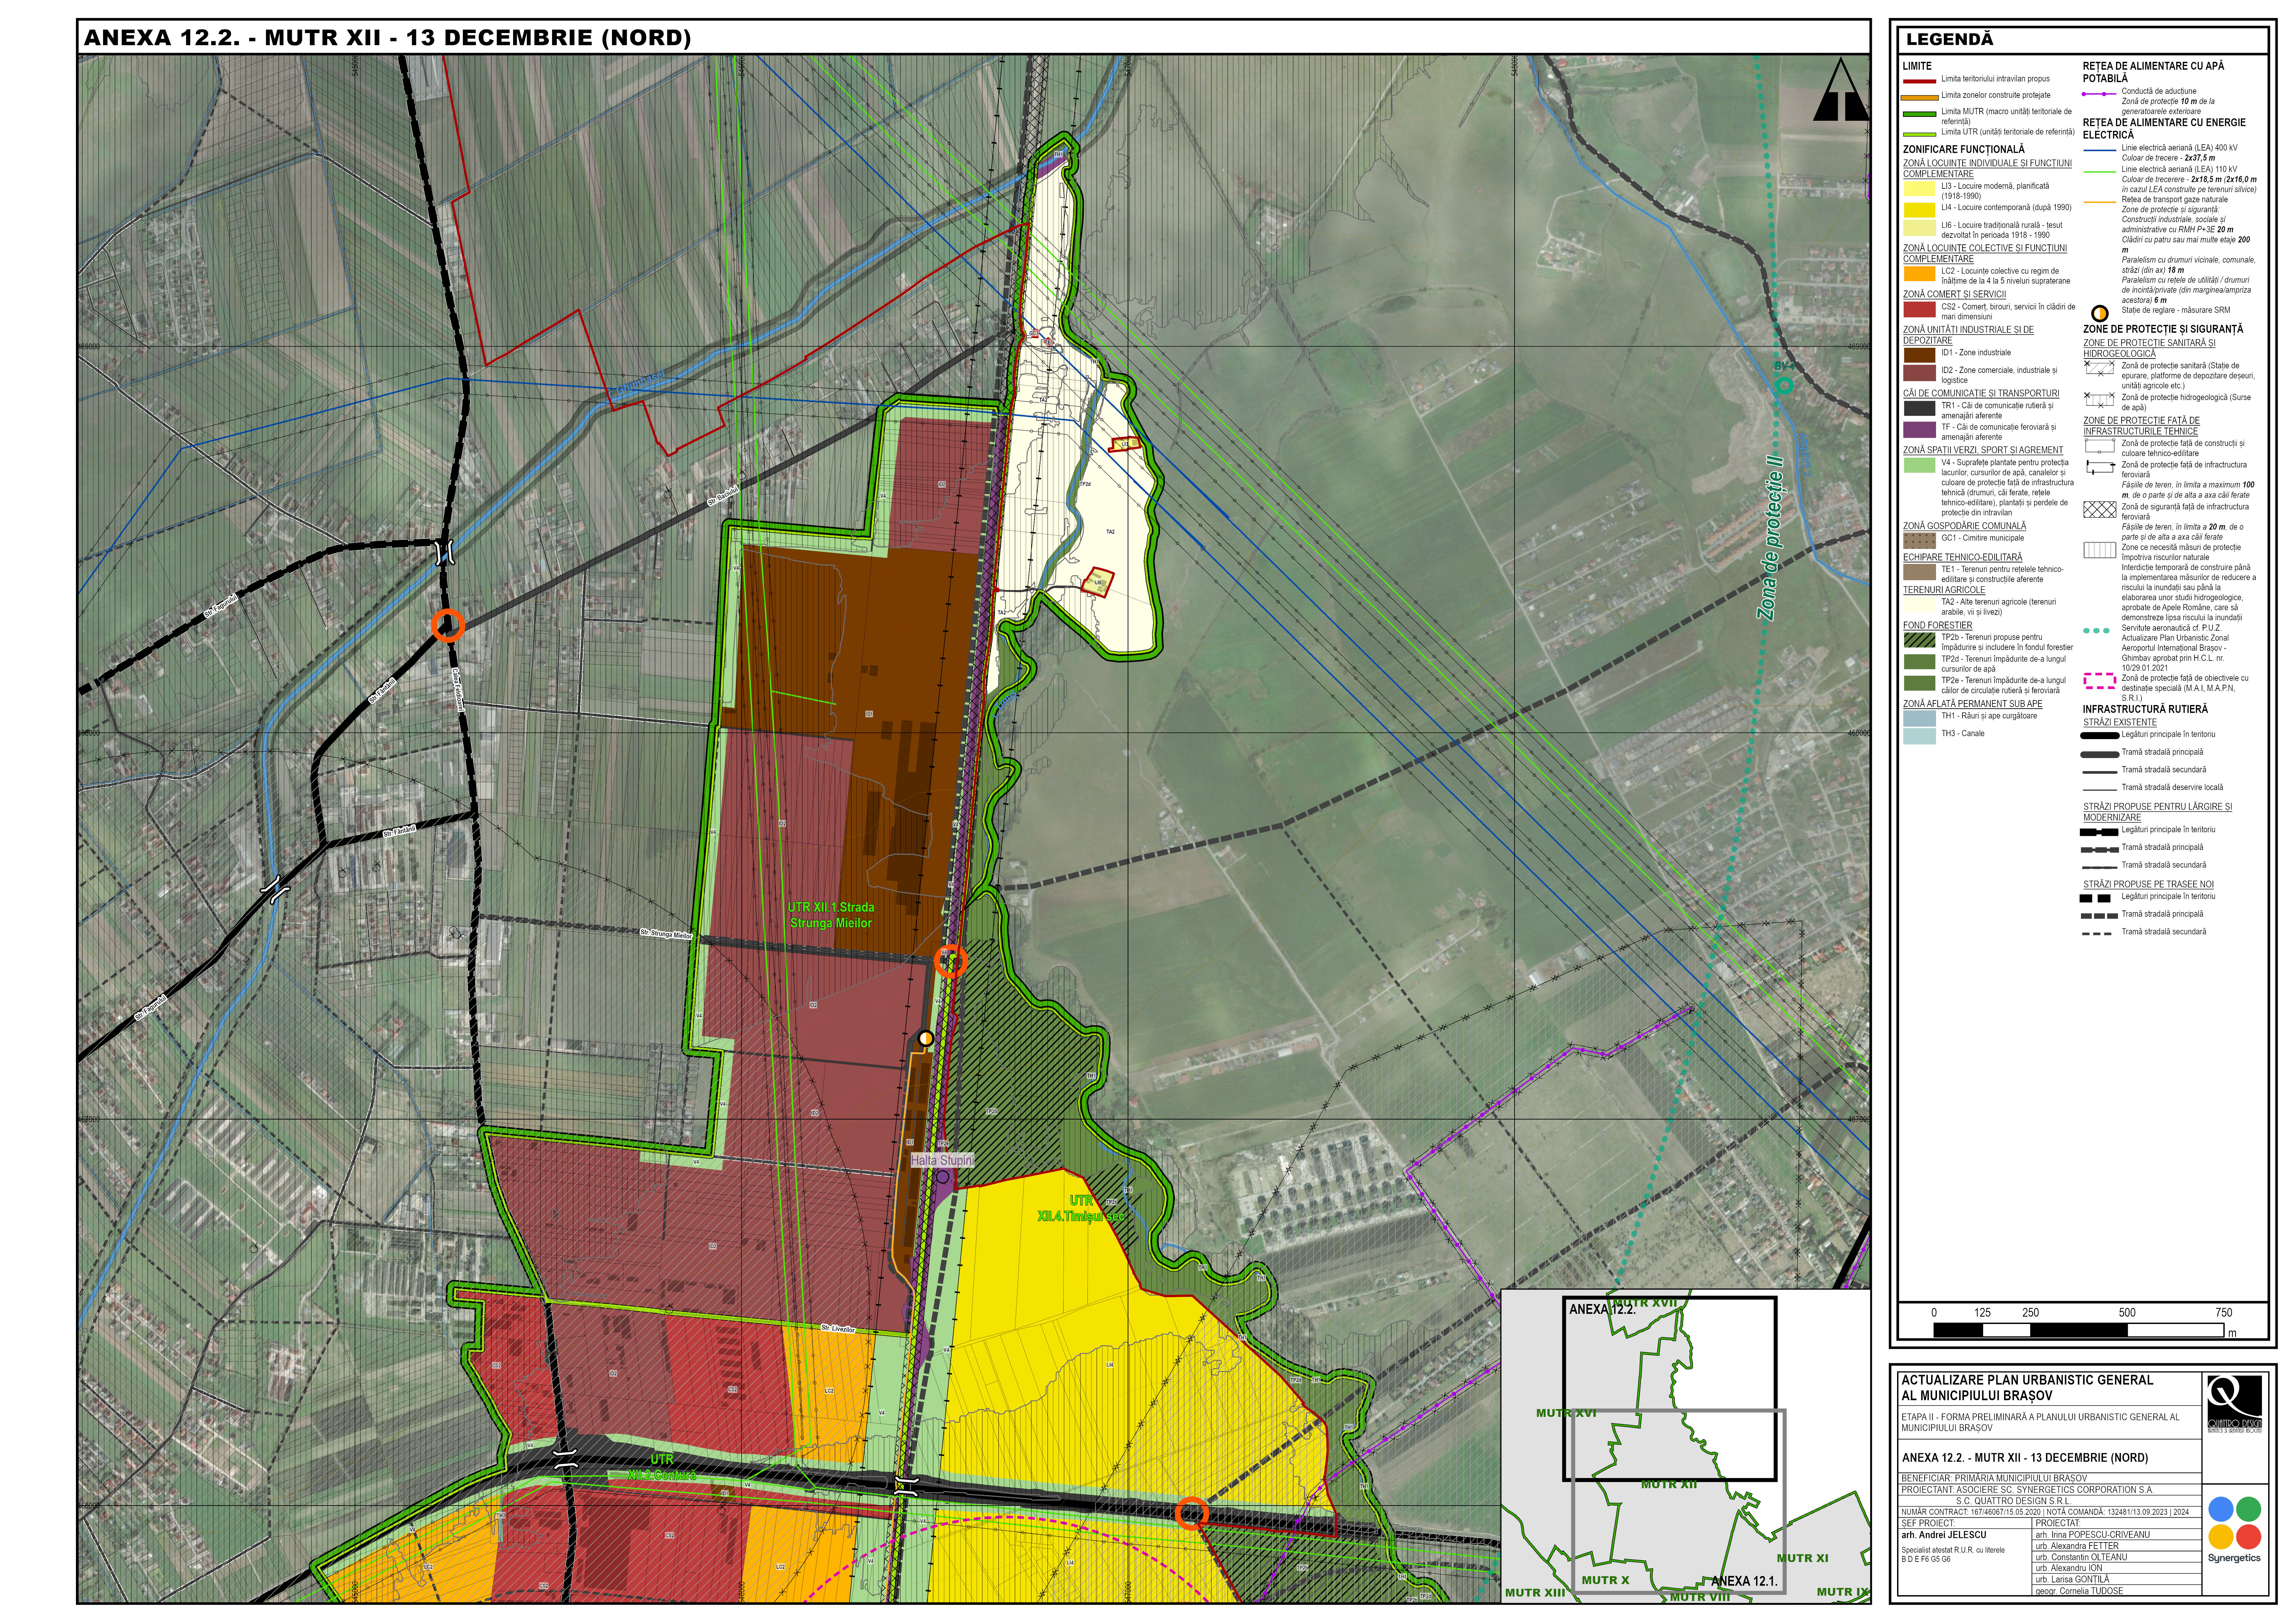Click the 500 value on the scale bar

(2127, 1313)
